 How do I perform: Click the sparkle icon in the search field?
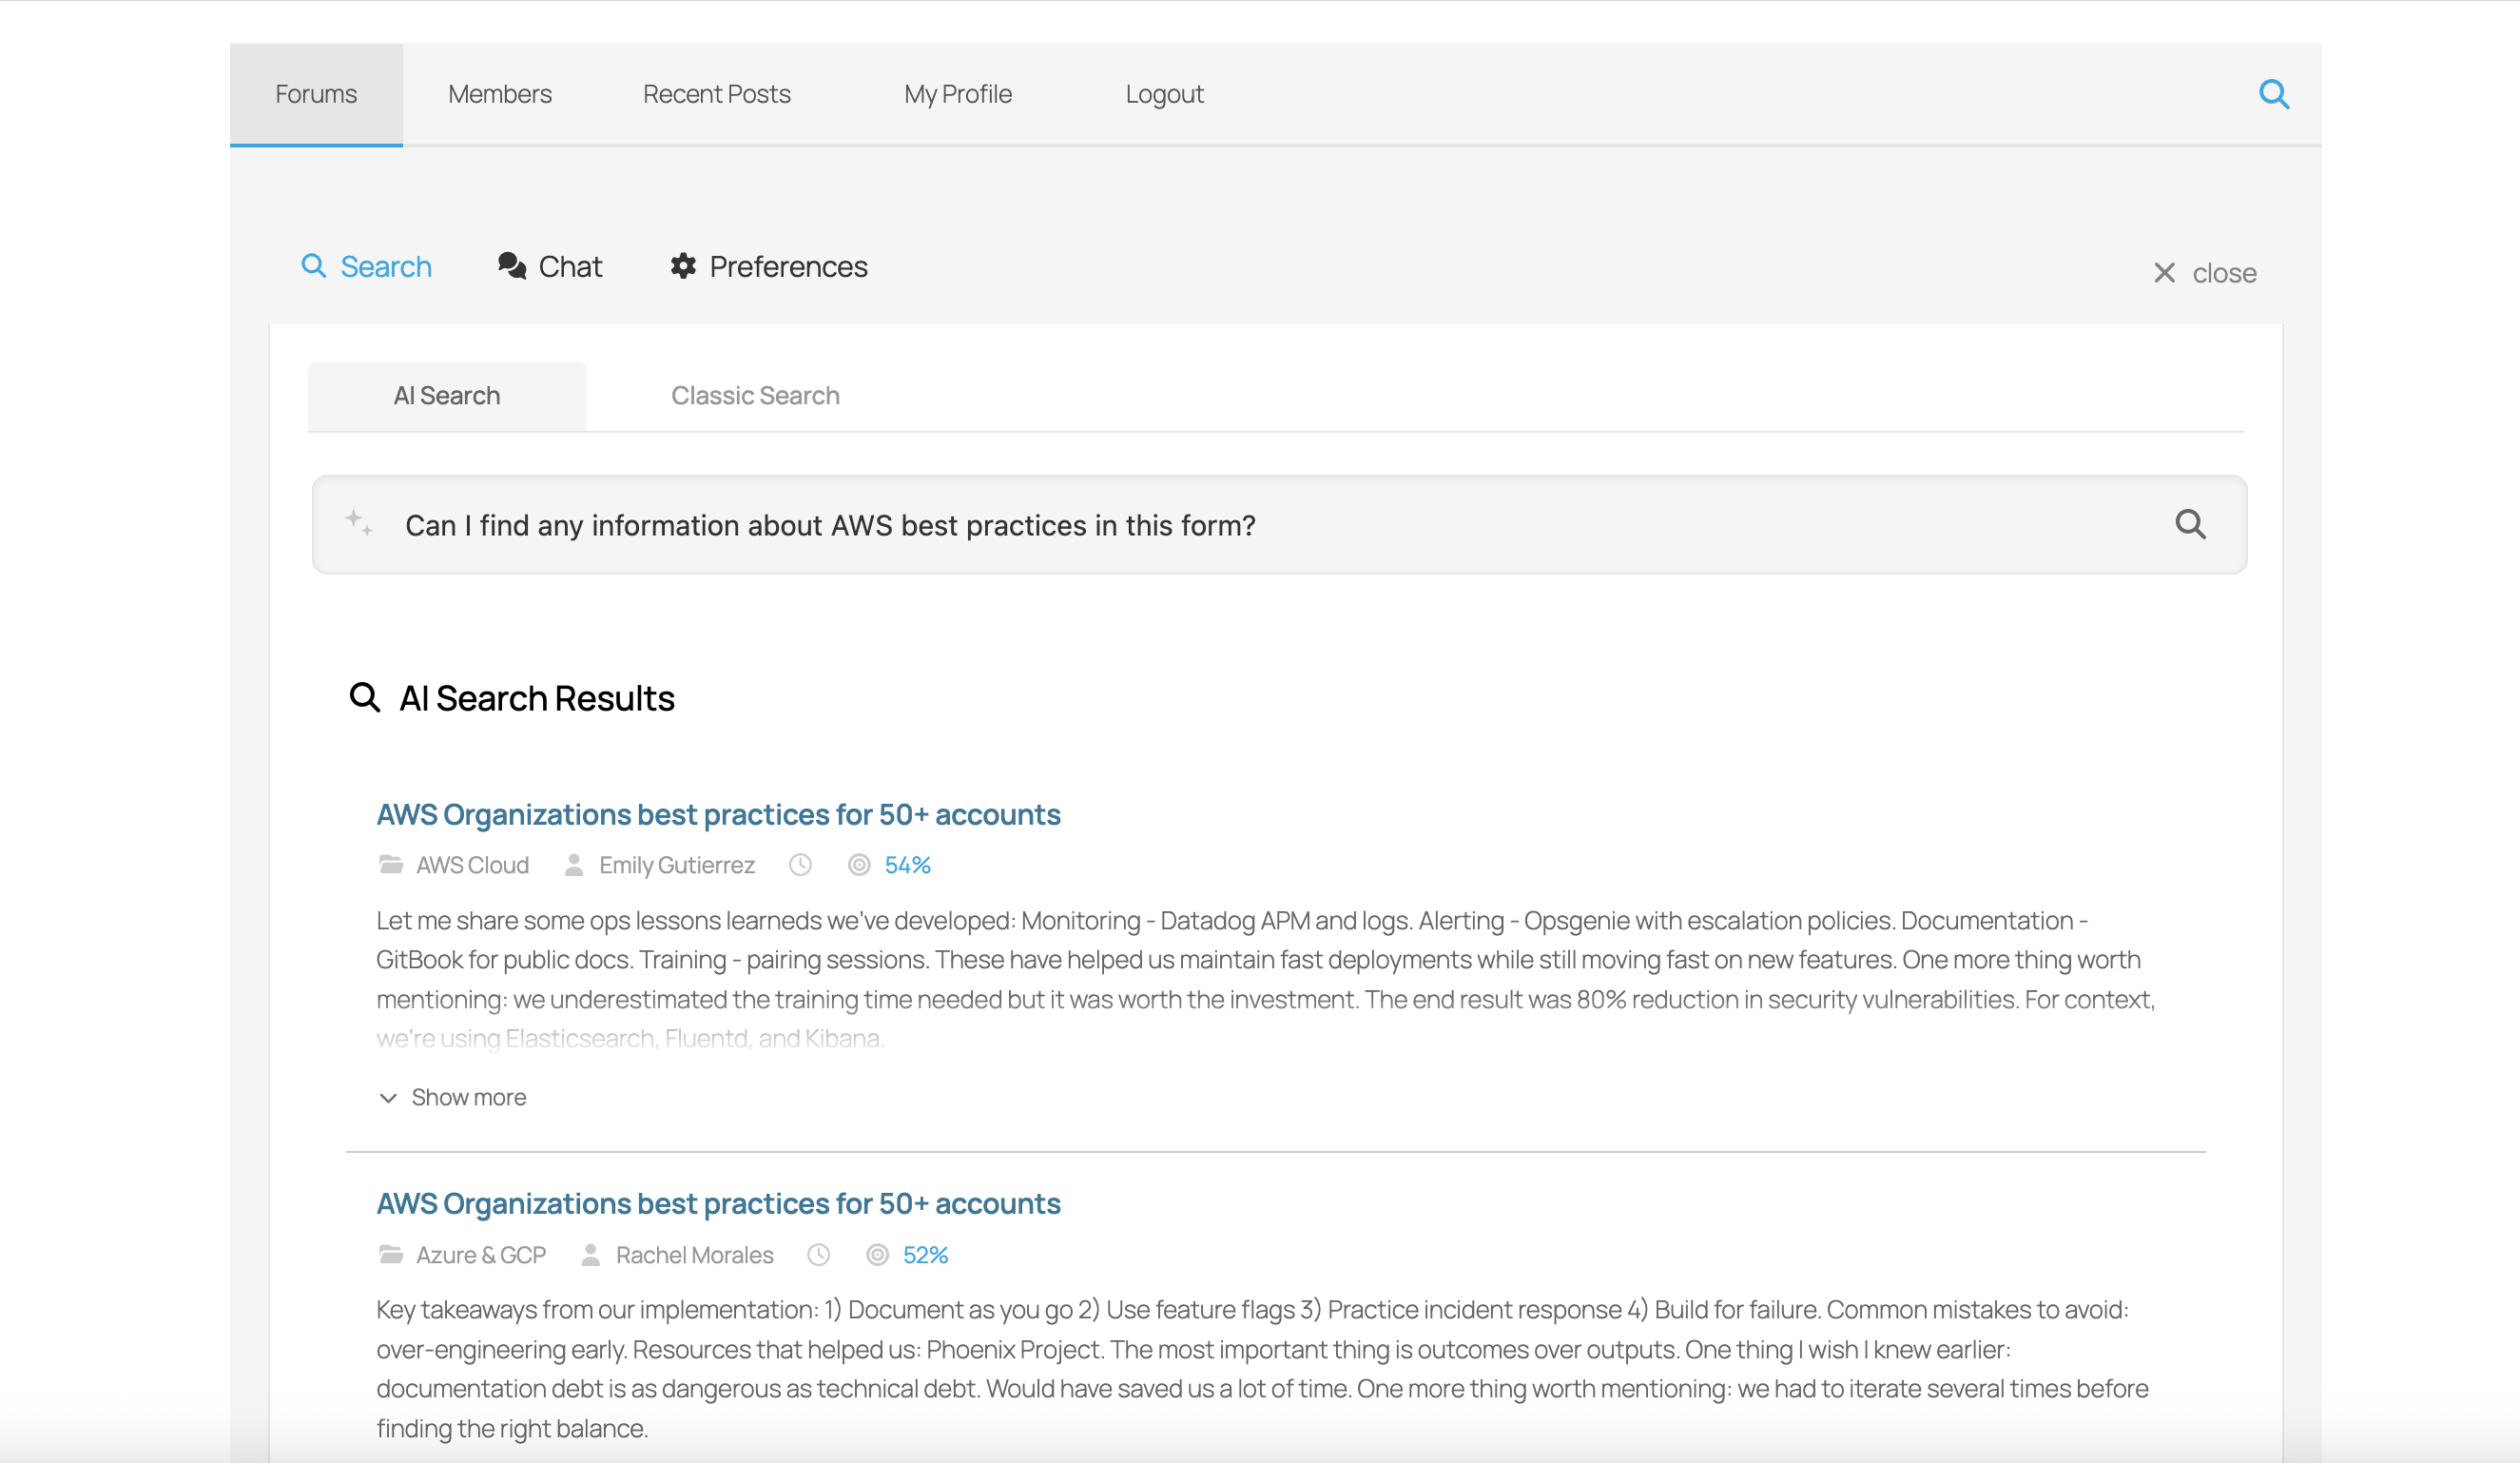[358, 523]
